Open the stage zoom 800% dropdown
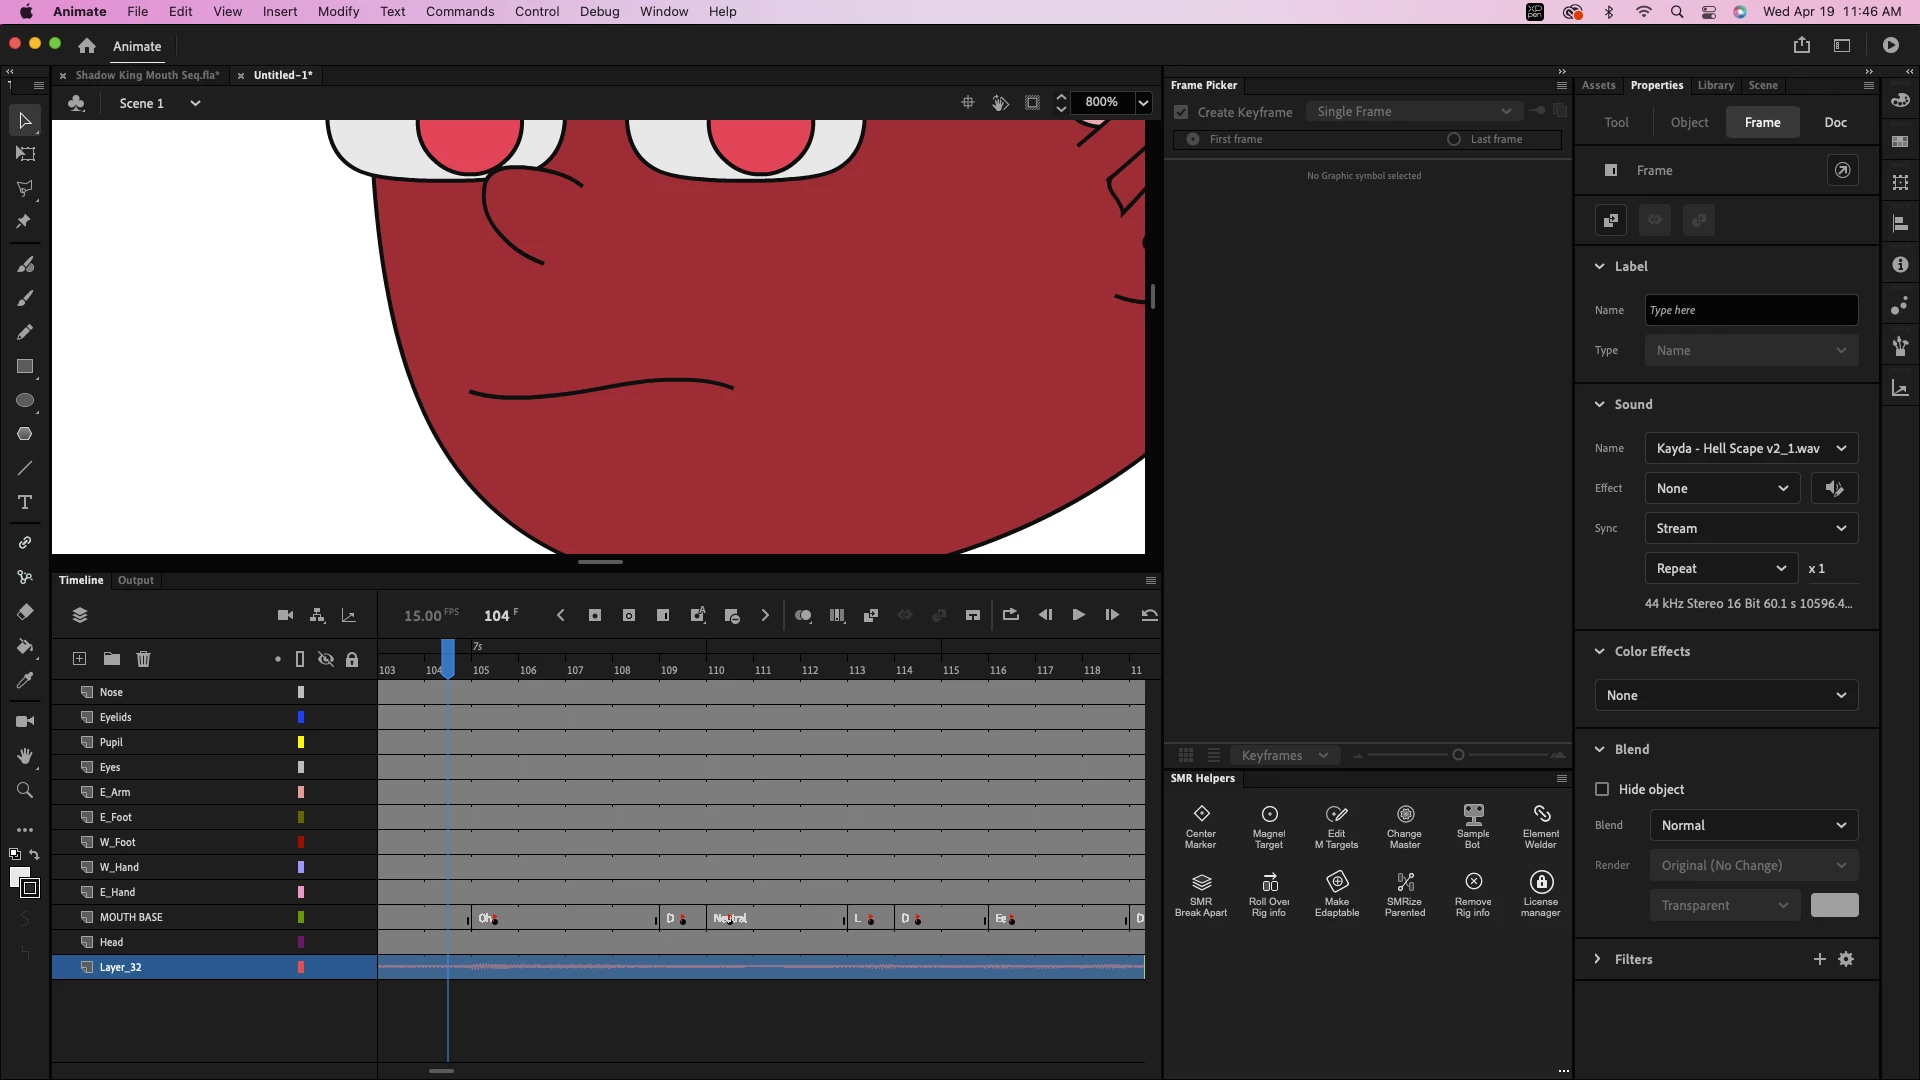 [1143, 102]
